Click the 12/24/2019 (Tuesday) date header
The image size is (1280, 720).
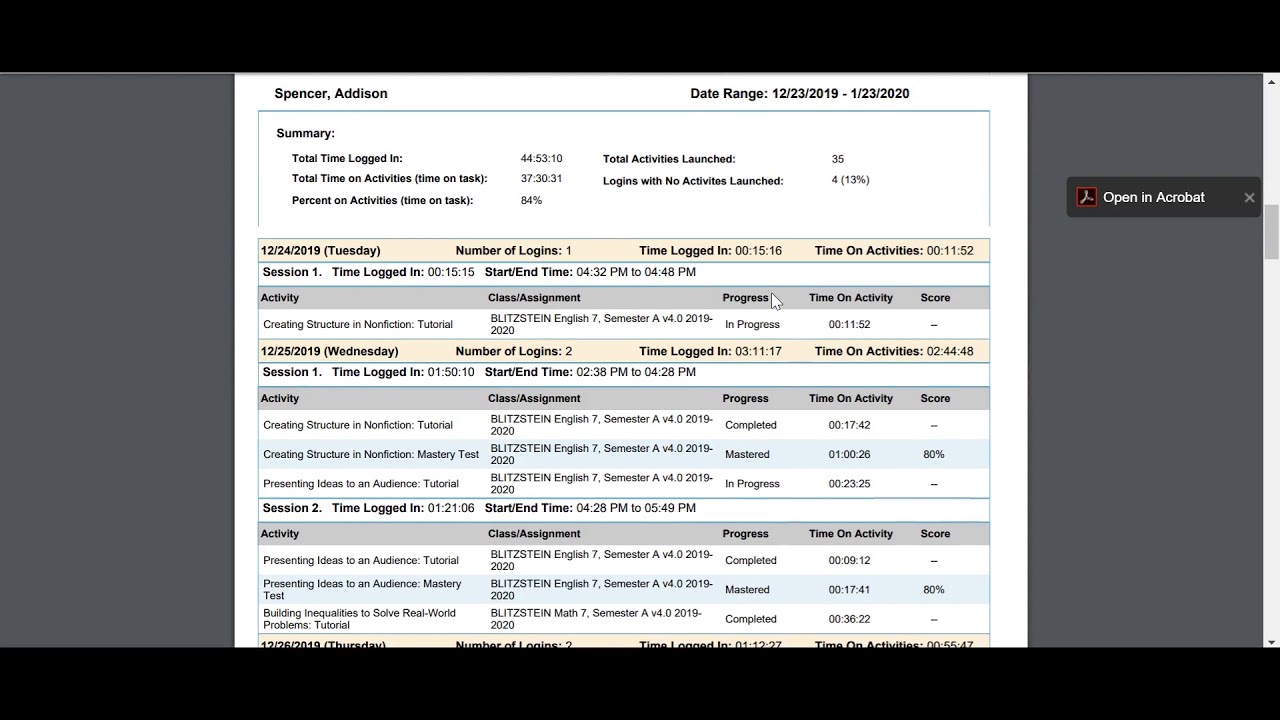[x=321, y=250]
